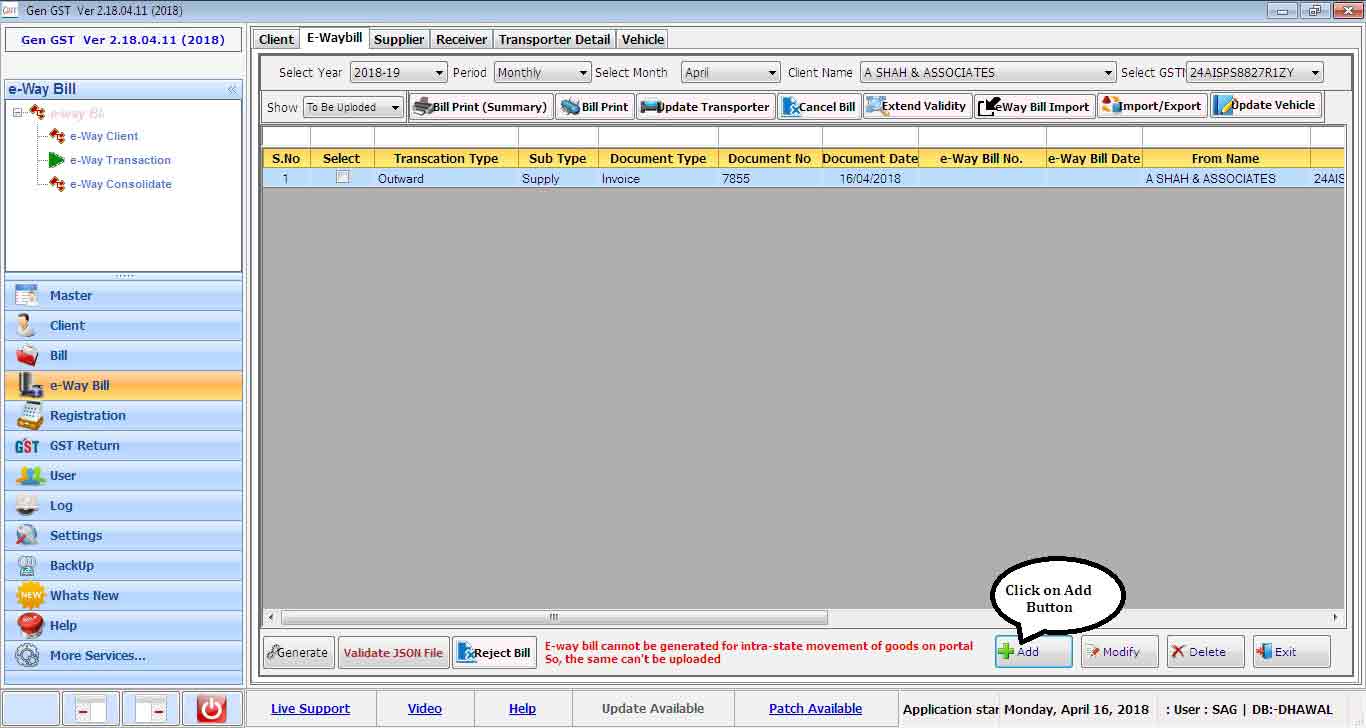
Task: Tick the checkbox for row 1
Action: (342, 177)
